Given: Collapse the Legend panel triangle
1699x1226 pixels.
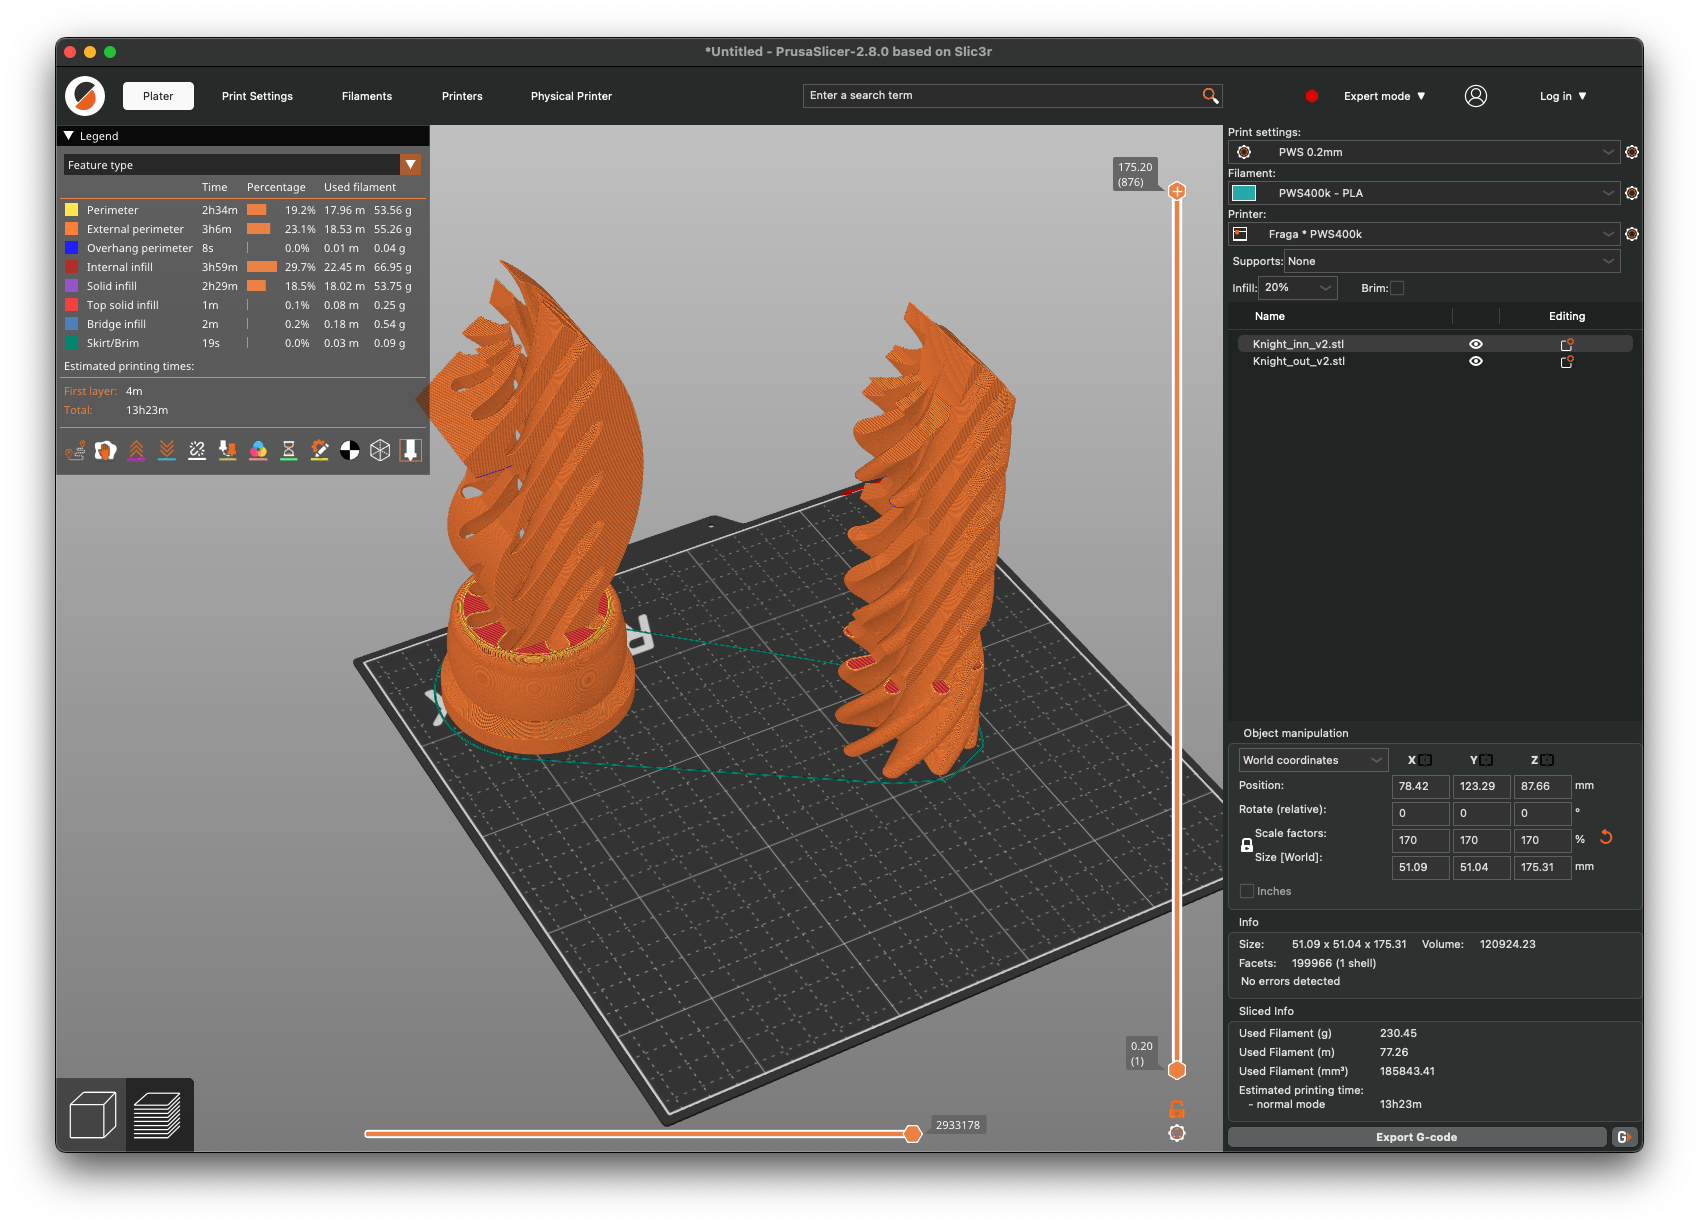Looking at the screenshot, I should click(x=69, y=135).
